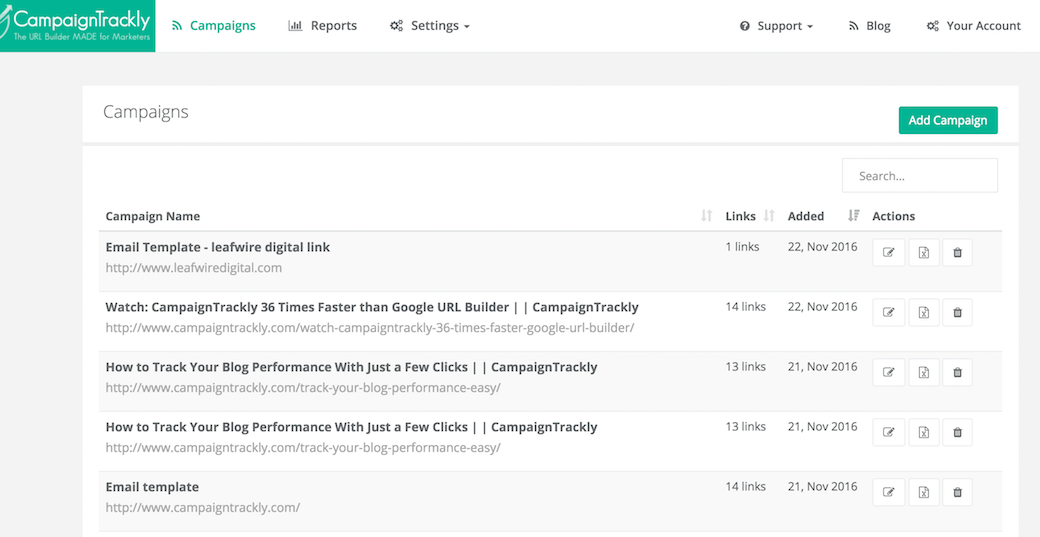Image resolution: width=1040 pixels, height=537 pixels.
Task: Delete the leafwire digital link campaign
Action: 957,253
